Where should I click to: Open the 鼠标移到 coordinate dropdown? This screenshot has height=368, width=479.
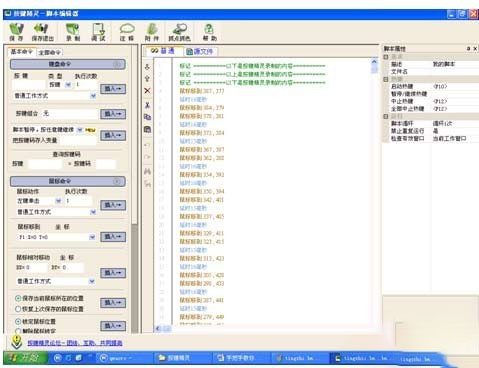[92, 237]
